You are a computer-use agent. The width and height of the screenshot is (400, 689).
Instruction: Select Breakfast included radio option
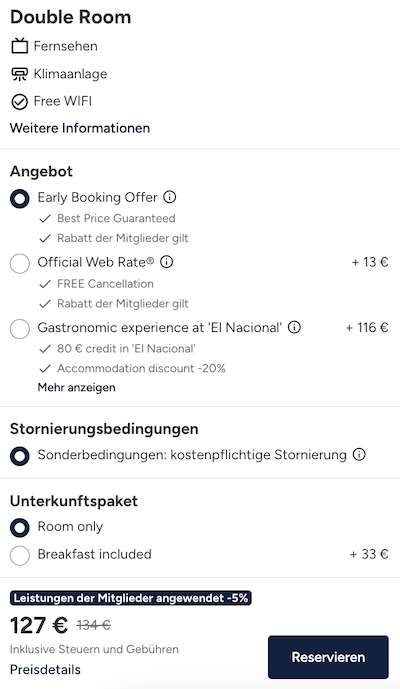pos(20,555)
